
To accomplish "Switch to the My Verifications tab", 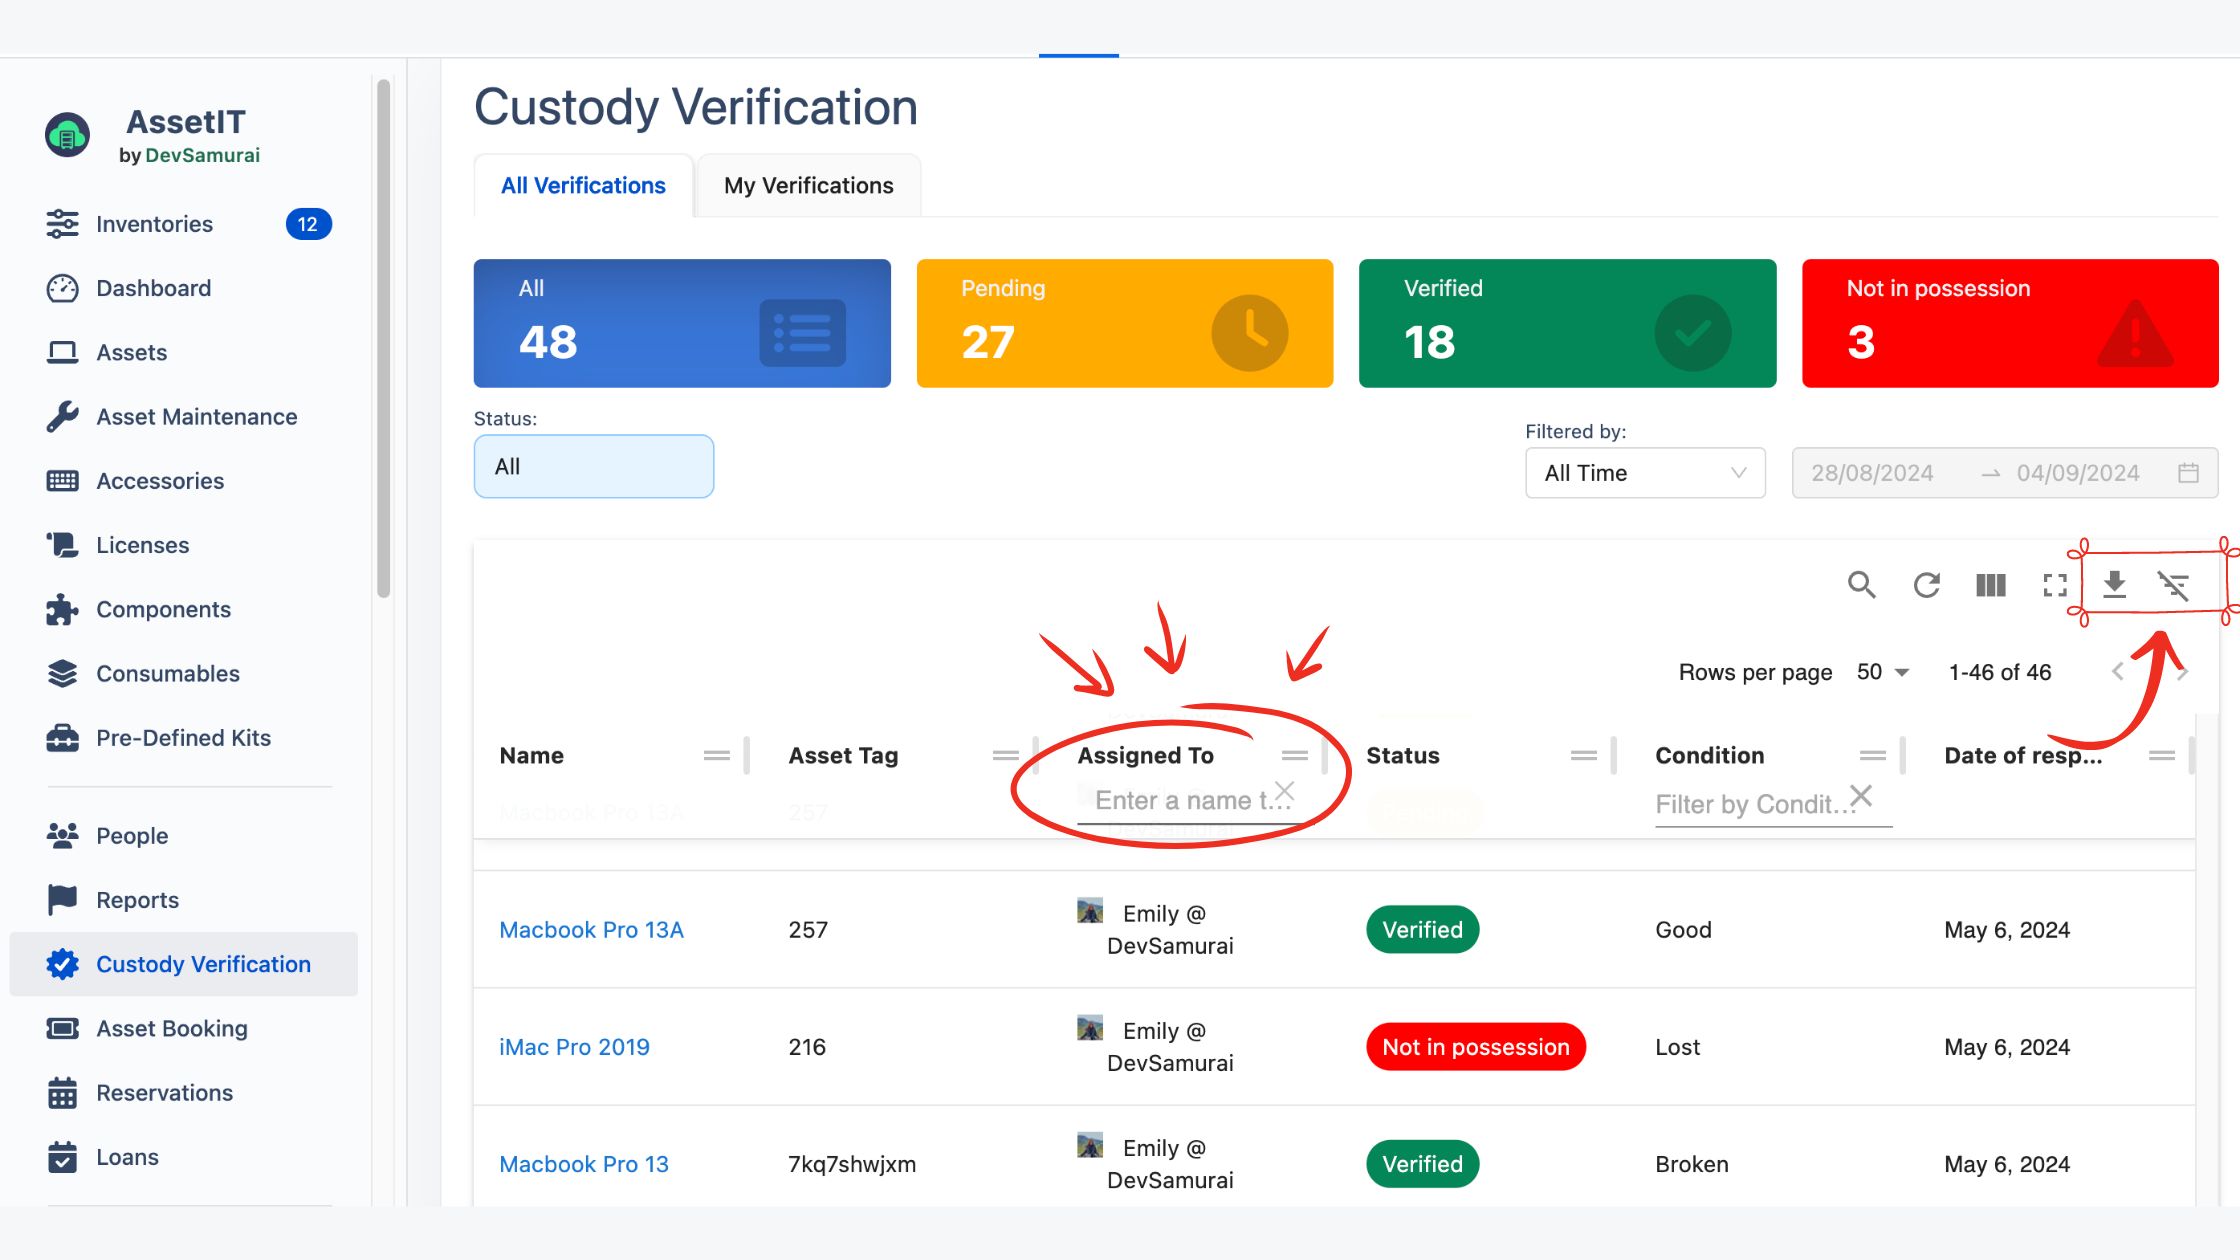I will (808, 185).
